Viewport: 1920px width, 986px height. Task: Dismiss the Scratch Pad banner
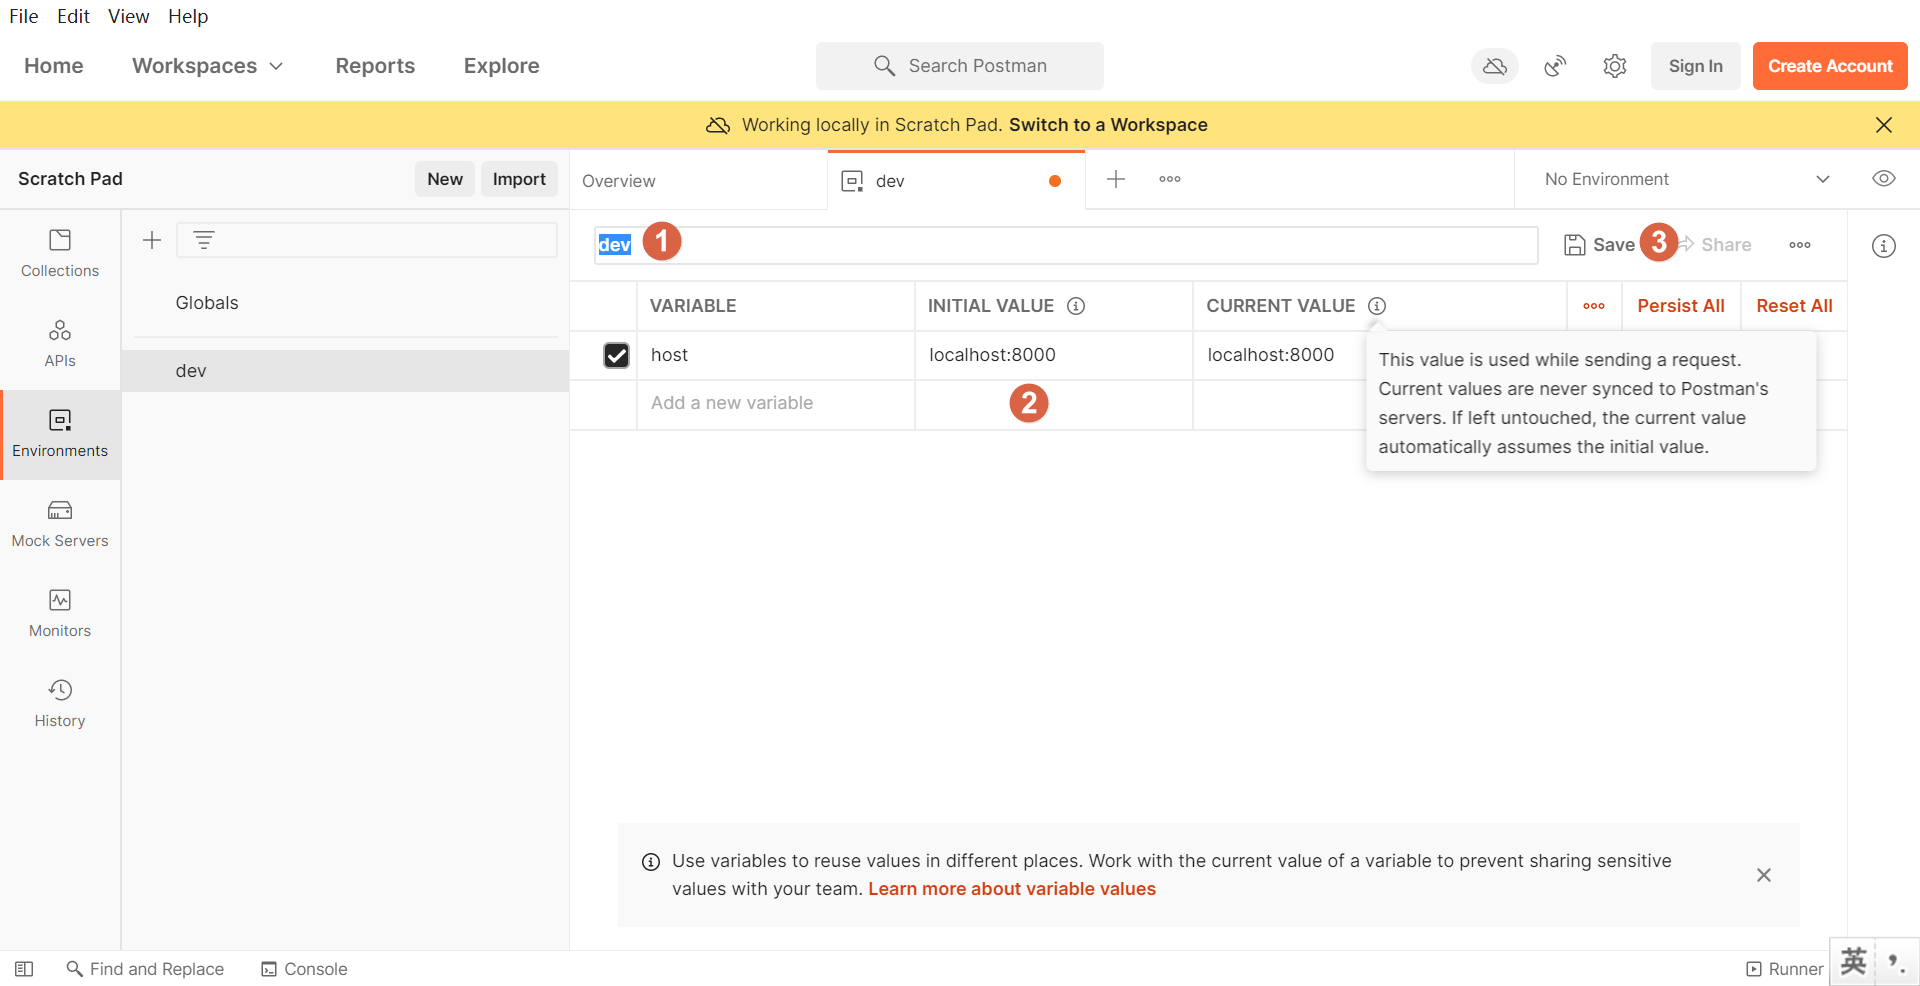[1883, 125]
